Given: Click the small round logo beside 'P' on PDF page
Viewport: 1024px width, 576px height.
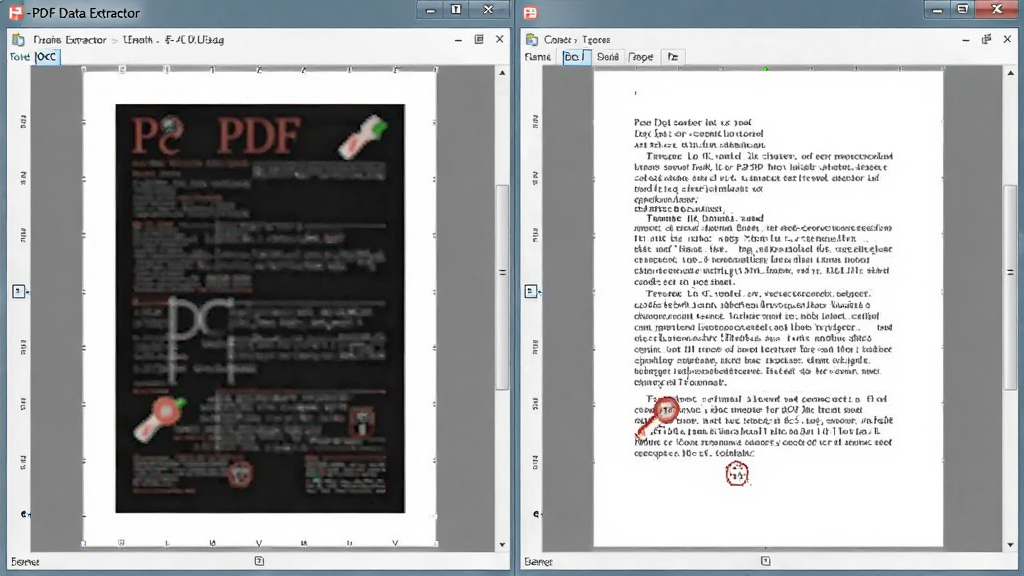Looking at the screenshot, I should [172, 126].
